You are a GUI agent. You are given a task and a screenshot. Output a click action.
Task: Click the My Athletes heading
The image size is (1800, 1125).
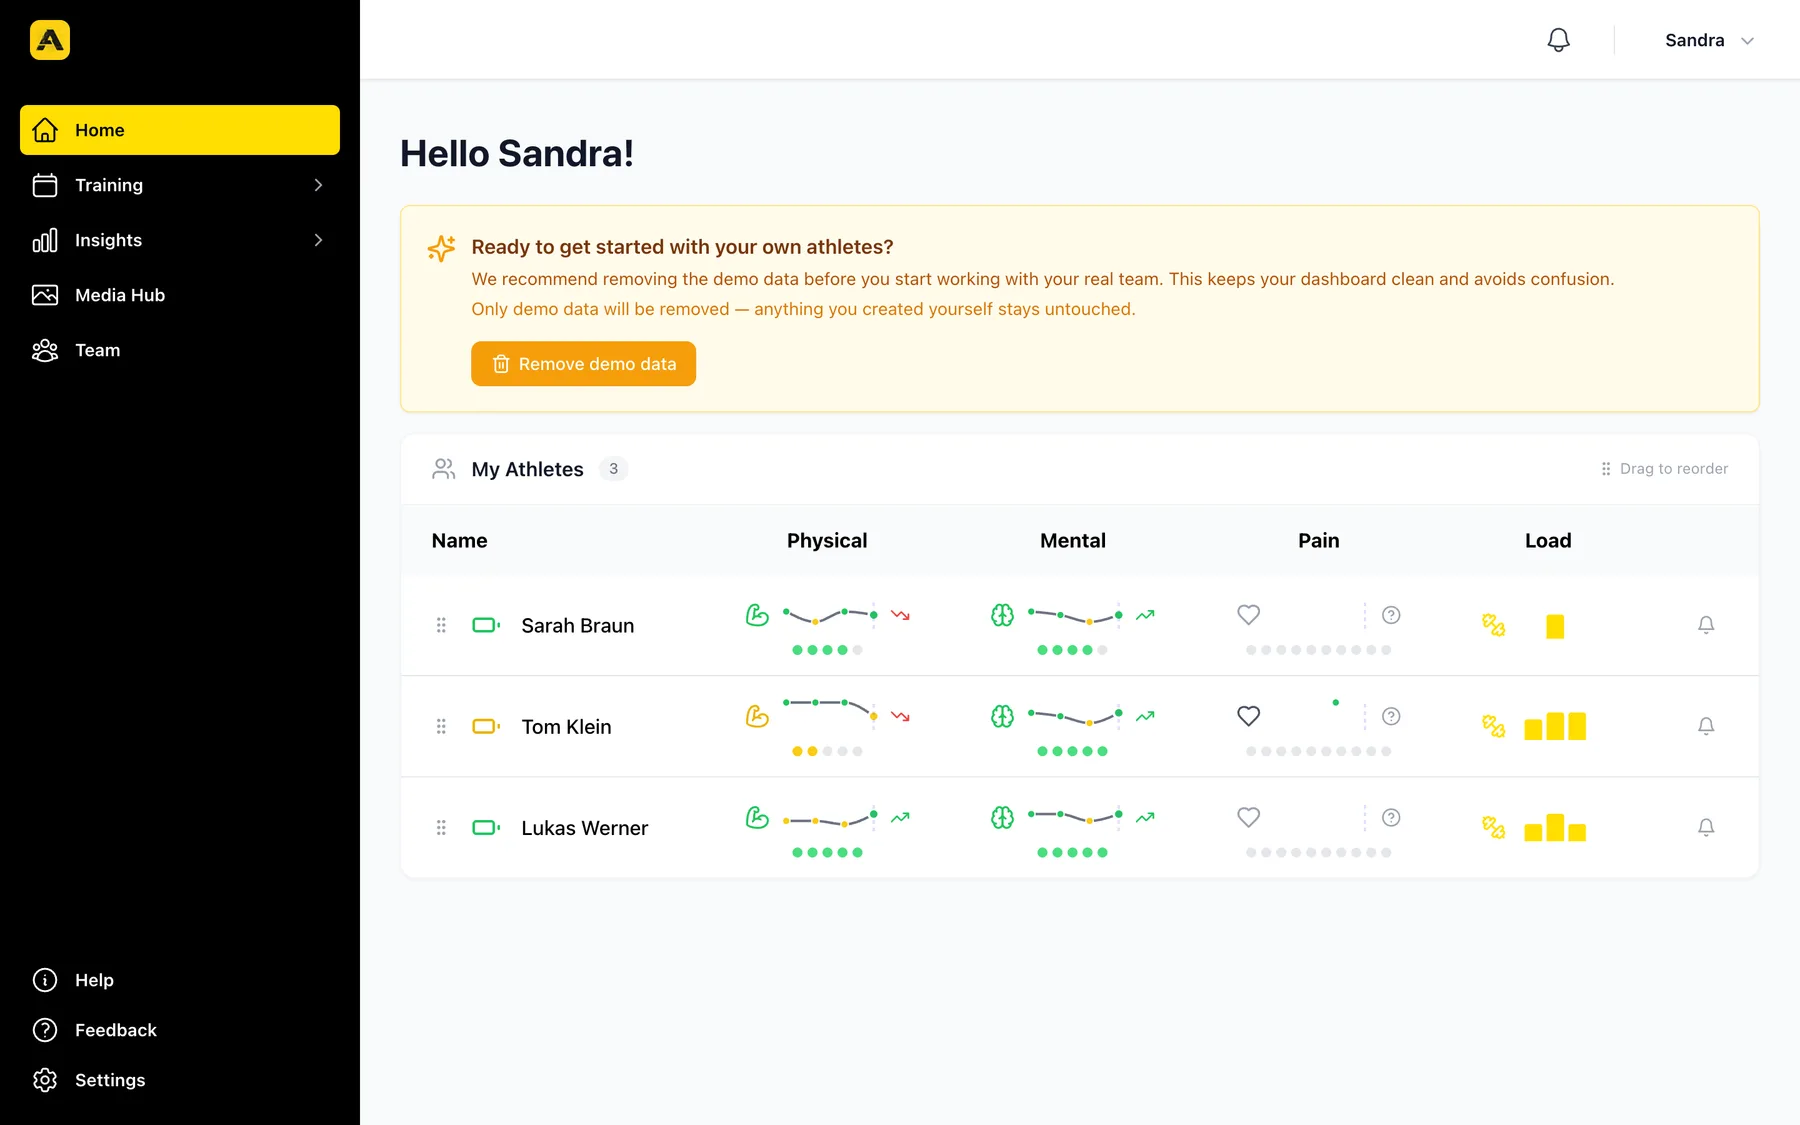coord(527,469)
